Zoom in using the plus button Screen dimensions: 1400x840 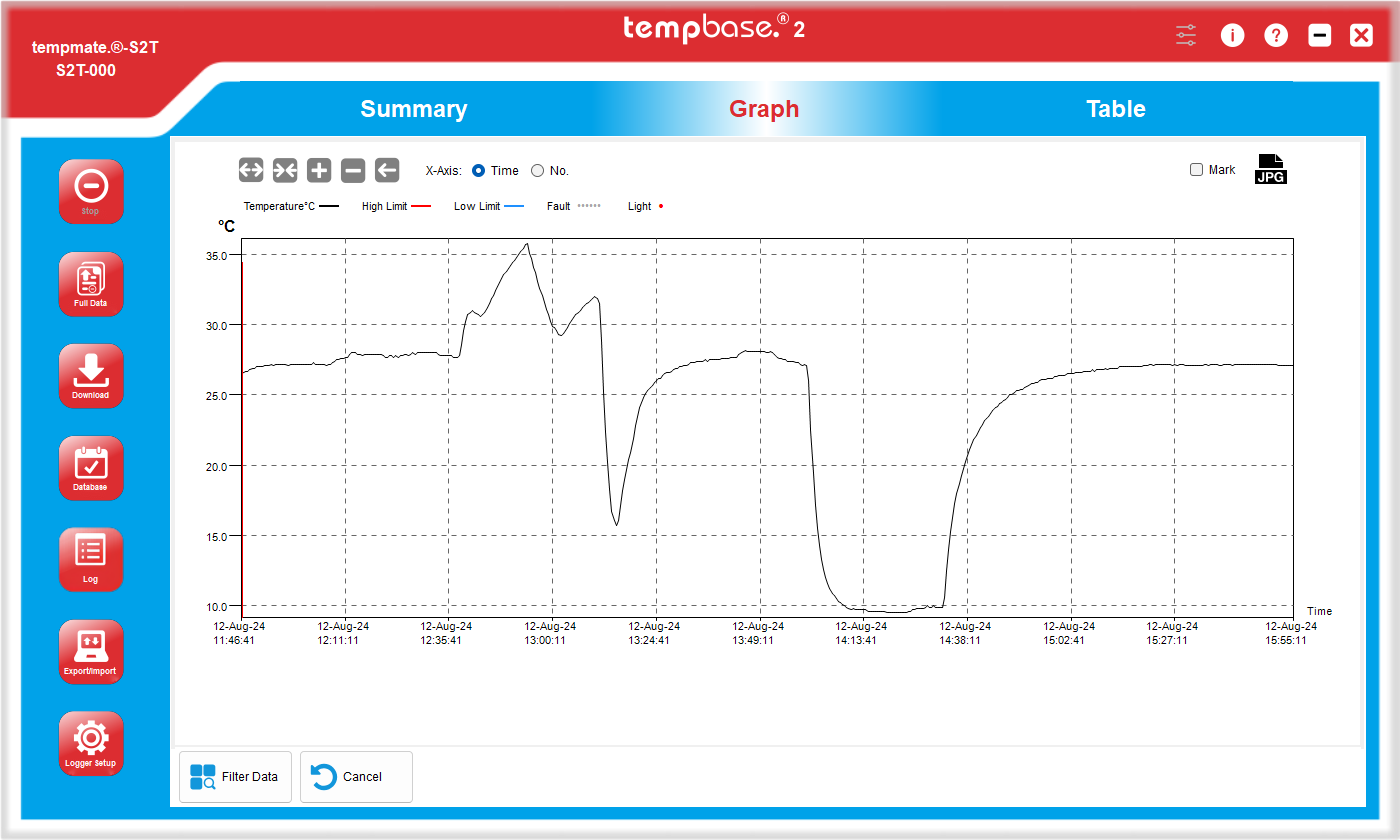(x=319, y=170)
